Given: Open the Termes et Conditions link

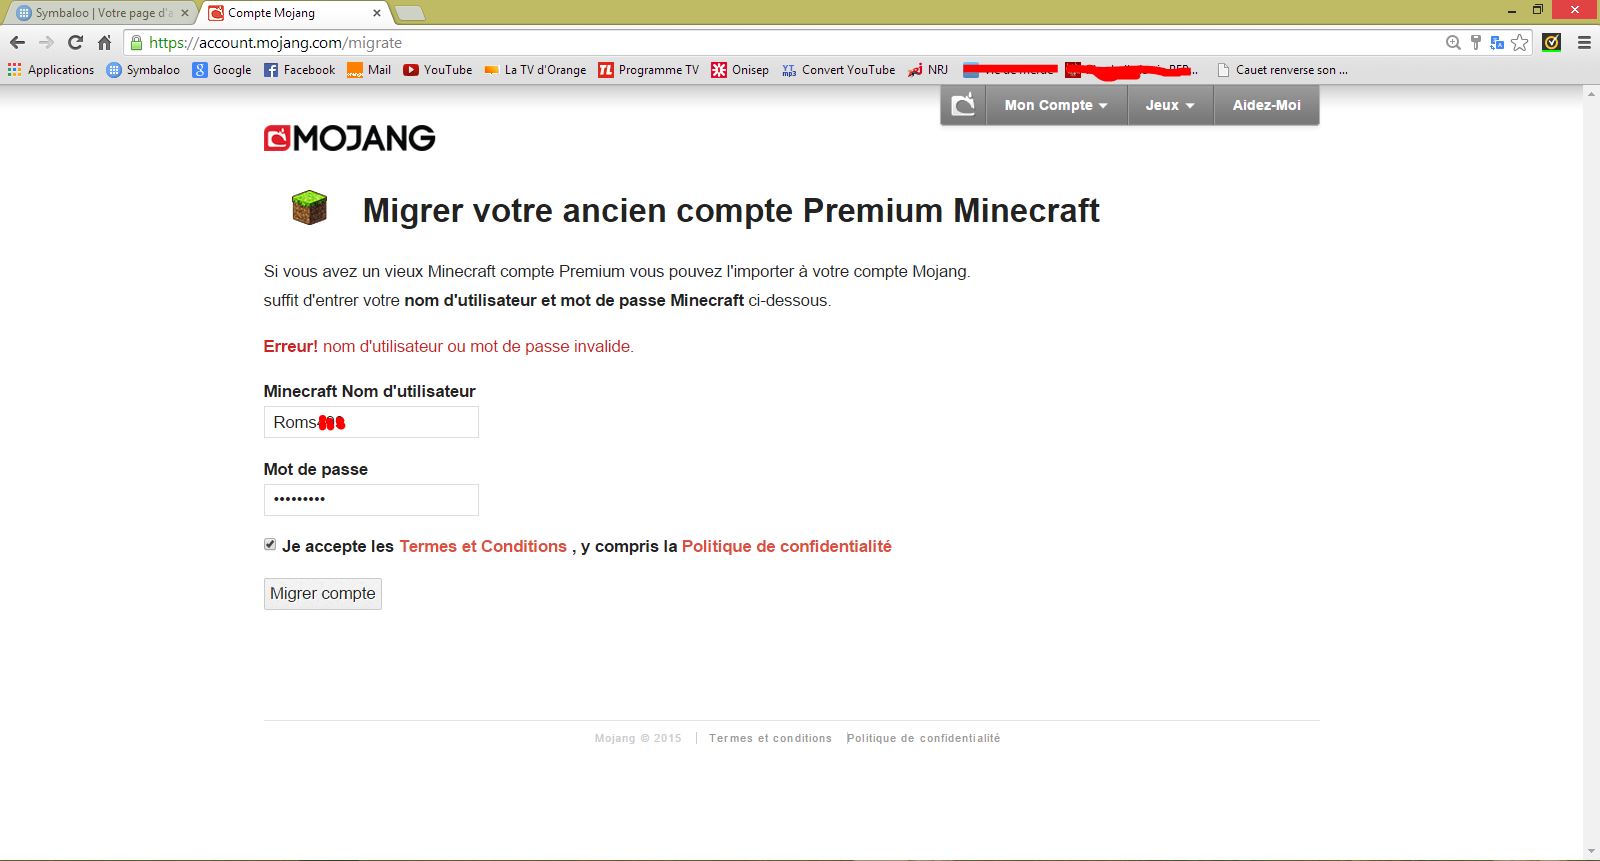Looking at the screenshot, I should 483,546.
